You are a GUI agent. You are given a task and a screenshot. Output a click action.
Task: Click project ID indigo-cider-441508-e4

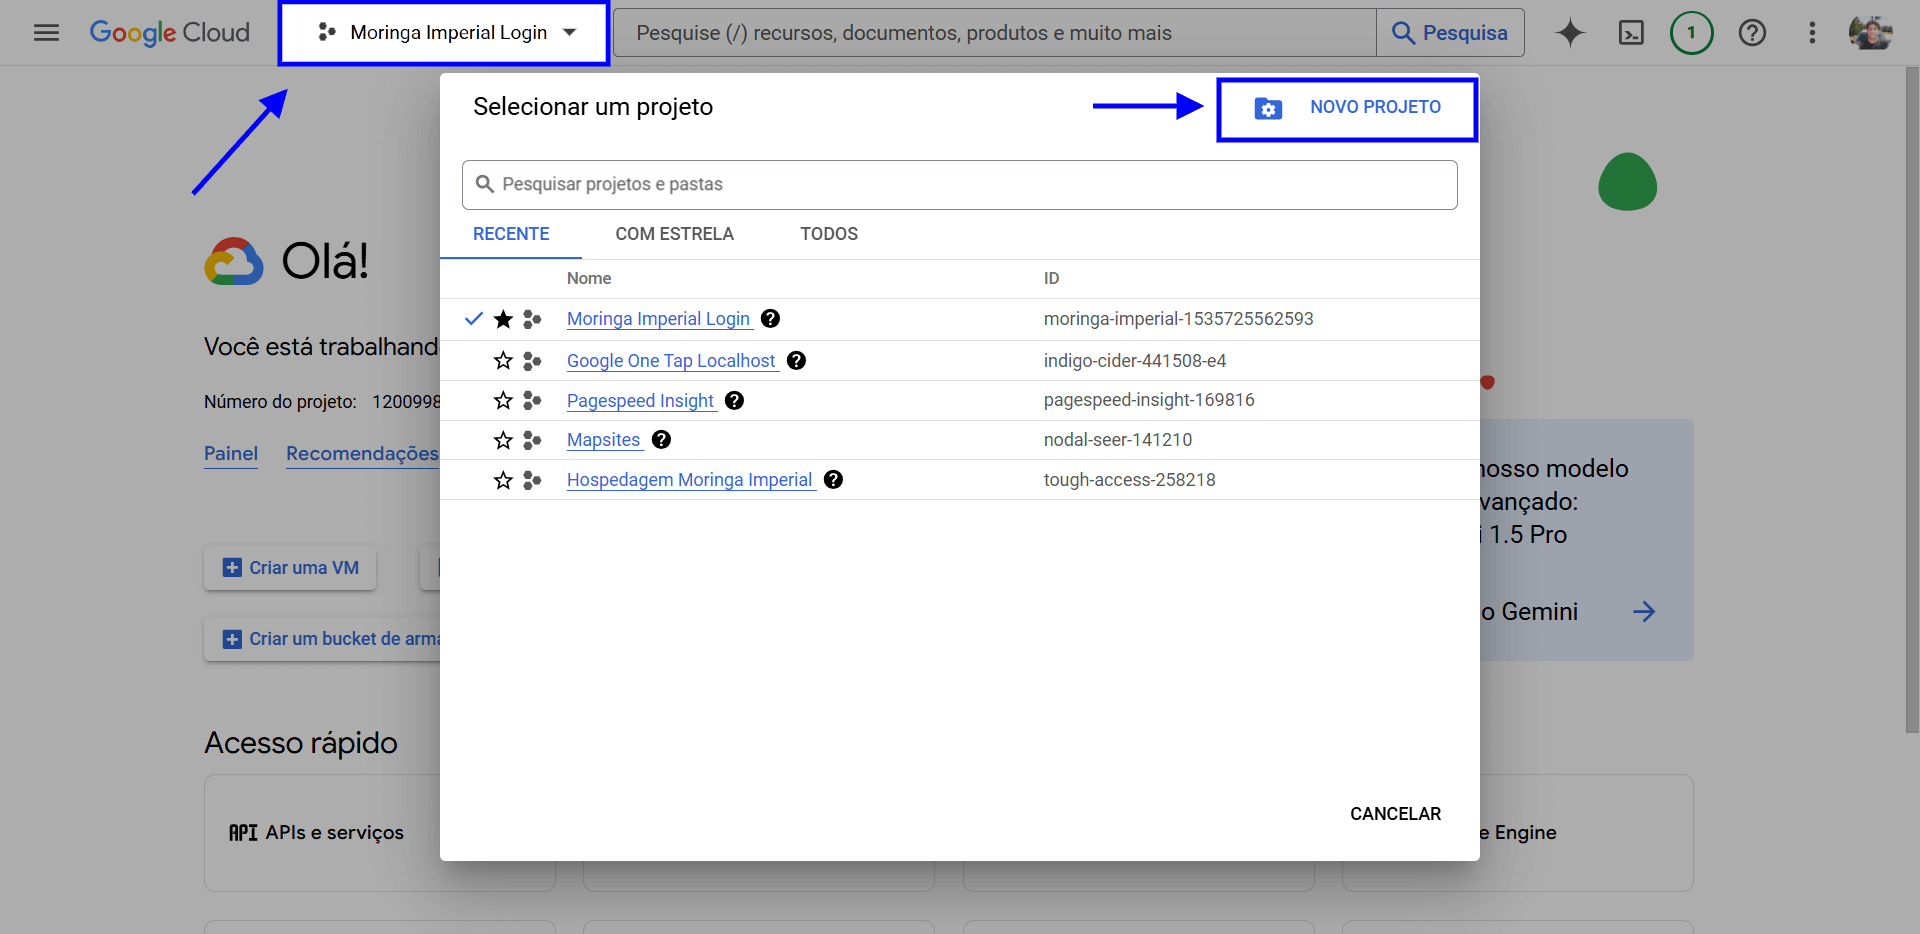[1135, 361]
